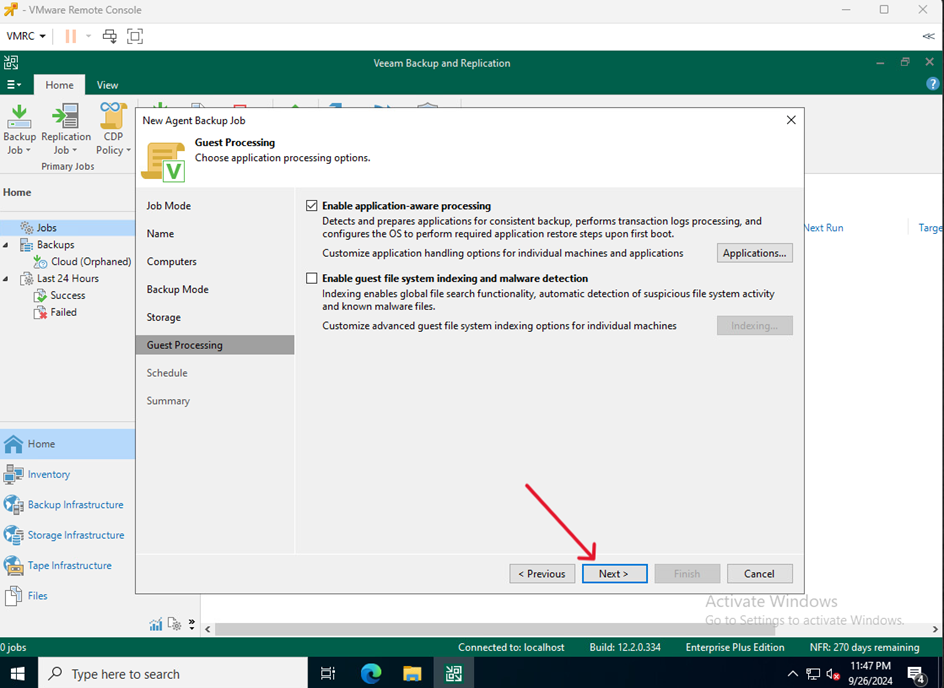The height and width of the screenshot is (688, 944).
Task: Enable guest file system indexing checkbox
Action: pyautogui.click(x=312, y=278)
